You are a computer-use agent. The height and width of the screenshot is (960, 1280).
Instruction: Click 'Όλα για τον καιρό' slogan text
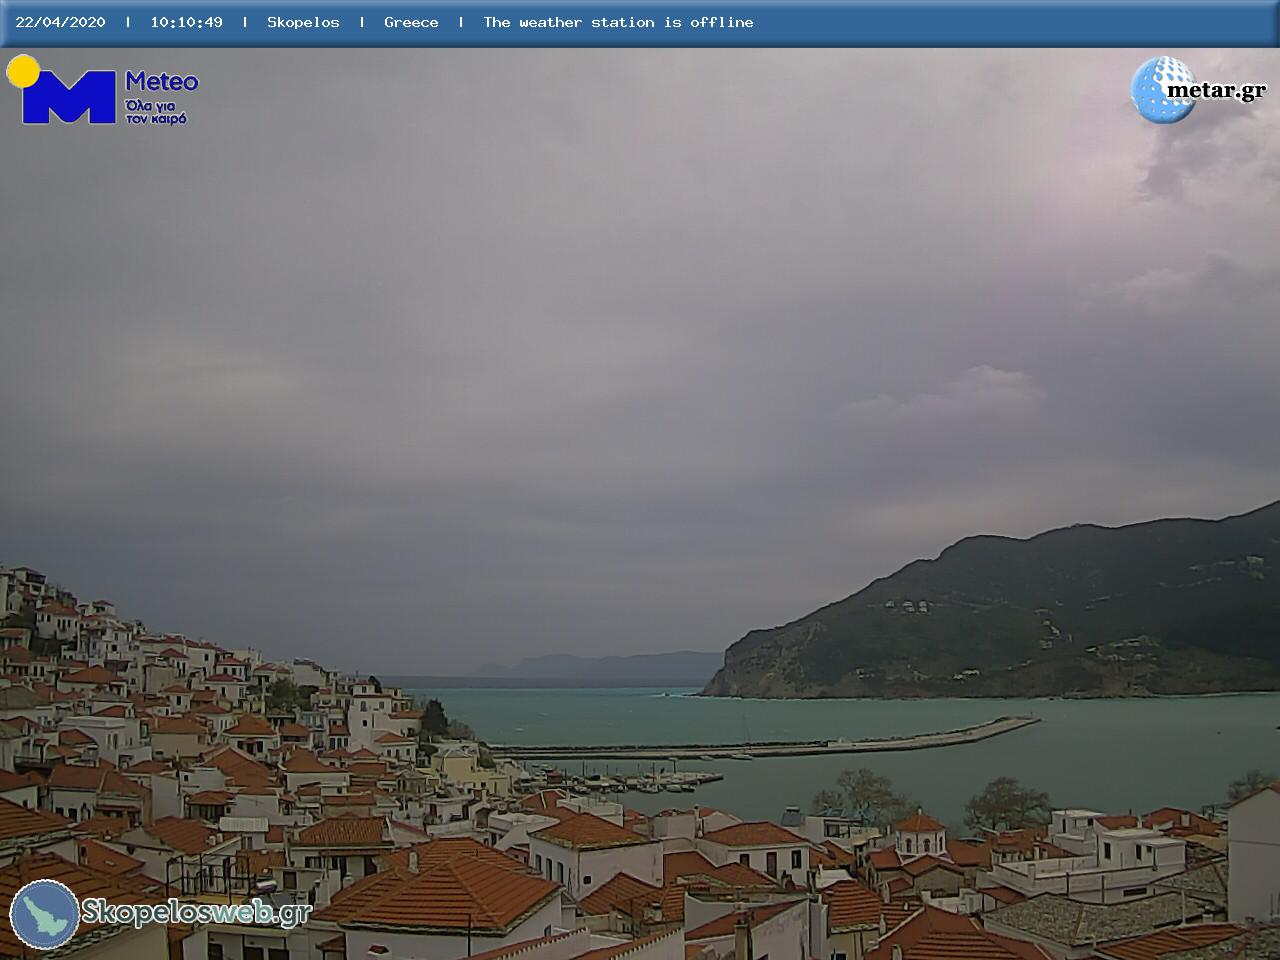tap(157, 111)
